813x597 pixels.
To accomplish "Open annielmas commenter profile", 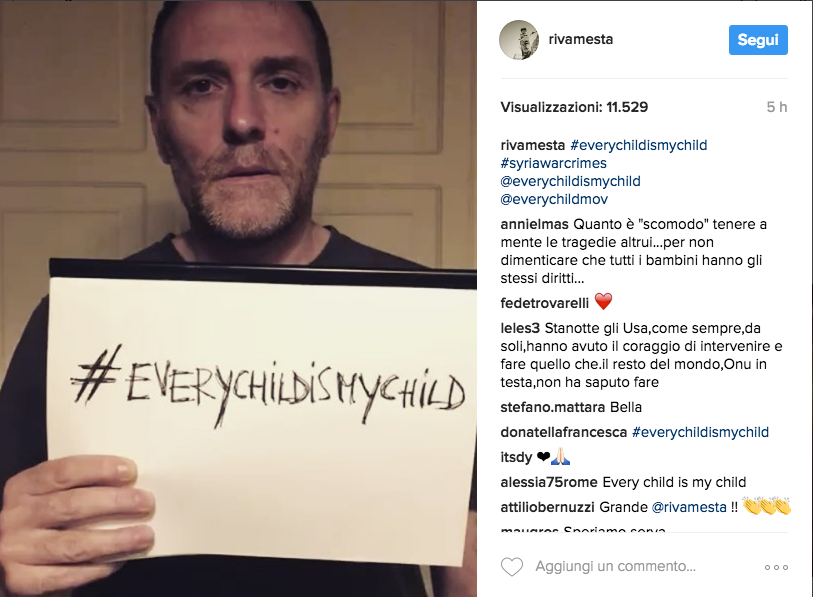I will (x=535, y=224).
